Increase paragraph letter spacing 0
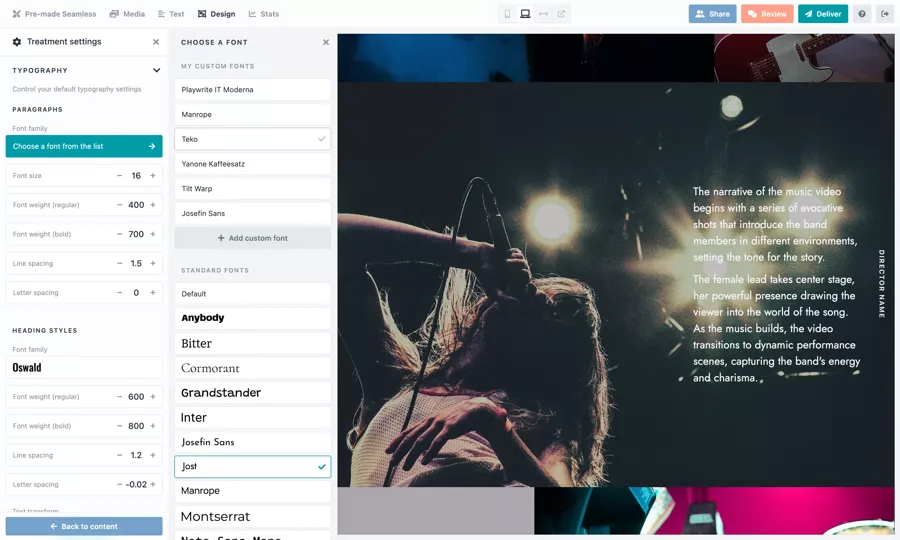Viewport: 900px width, 540px height. [153, 293]
